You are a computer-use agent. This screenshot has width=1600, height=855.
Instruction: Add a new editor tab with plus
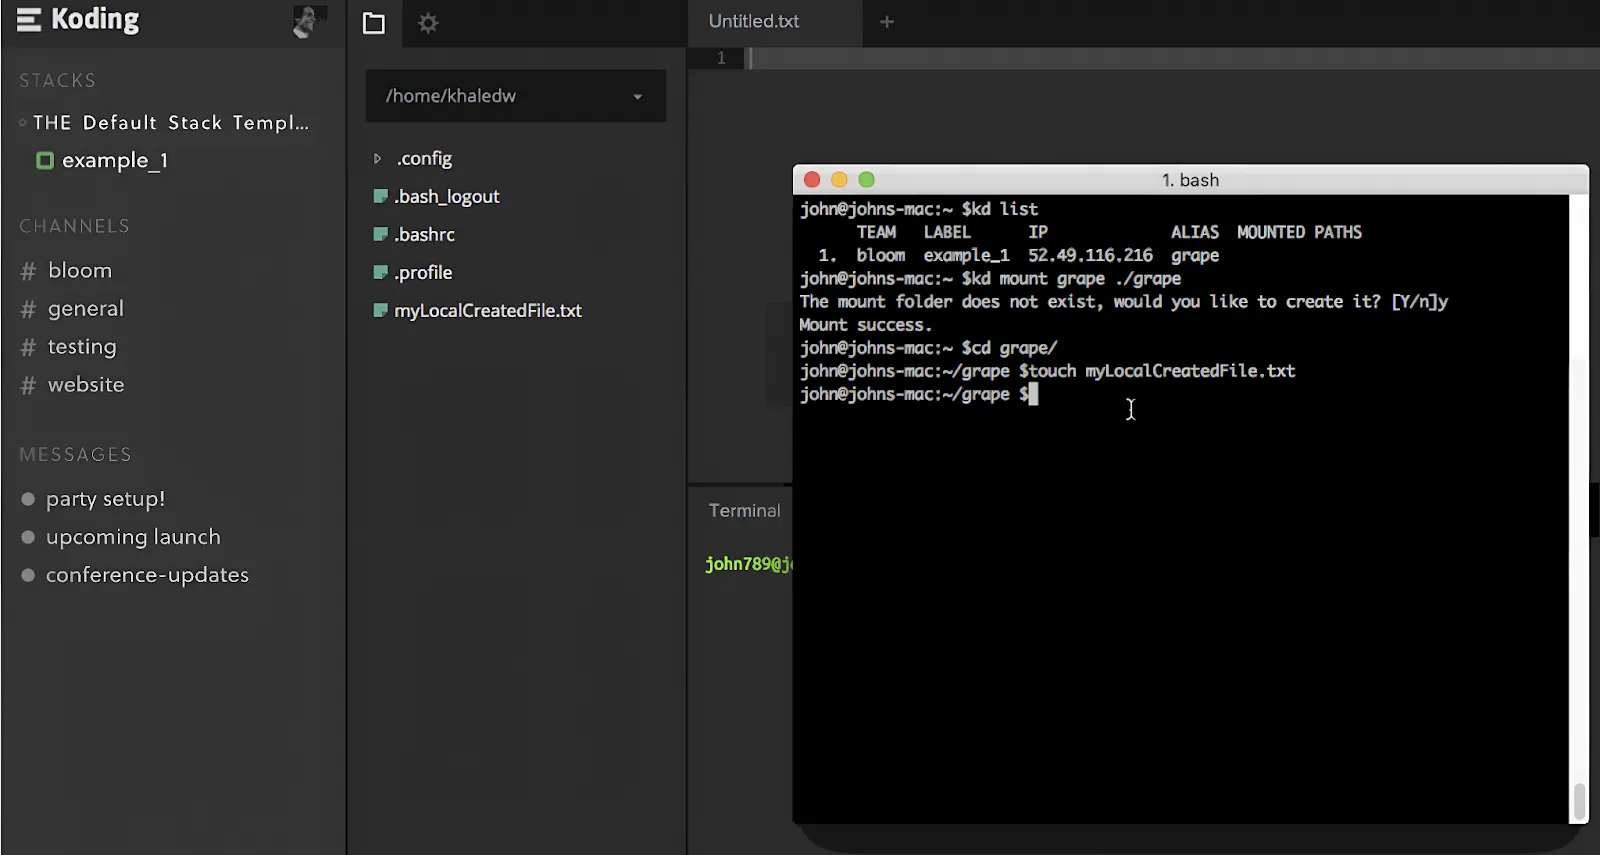[x=887, y=22]
